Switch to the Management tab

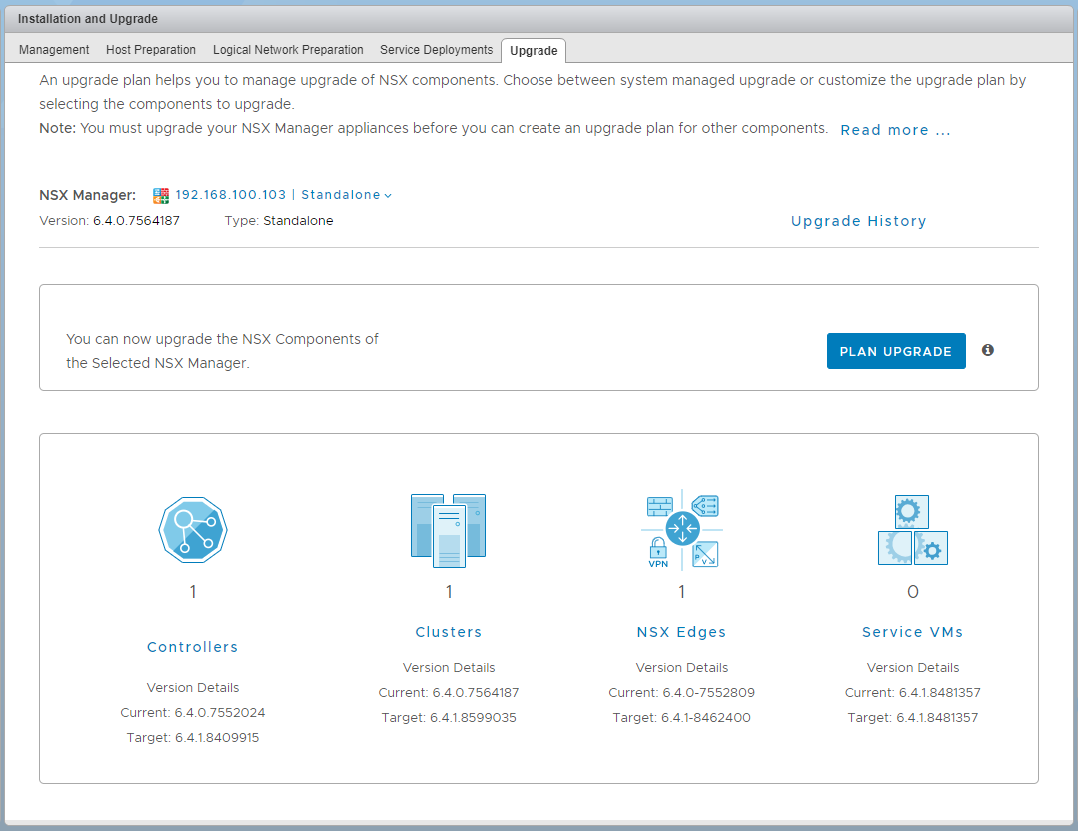[x=54, y=49]
